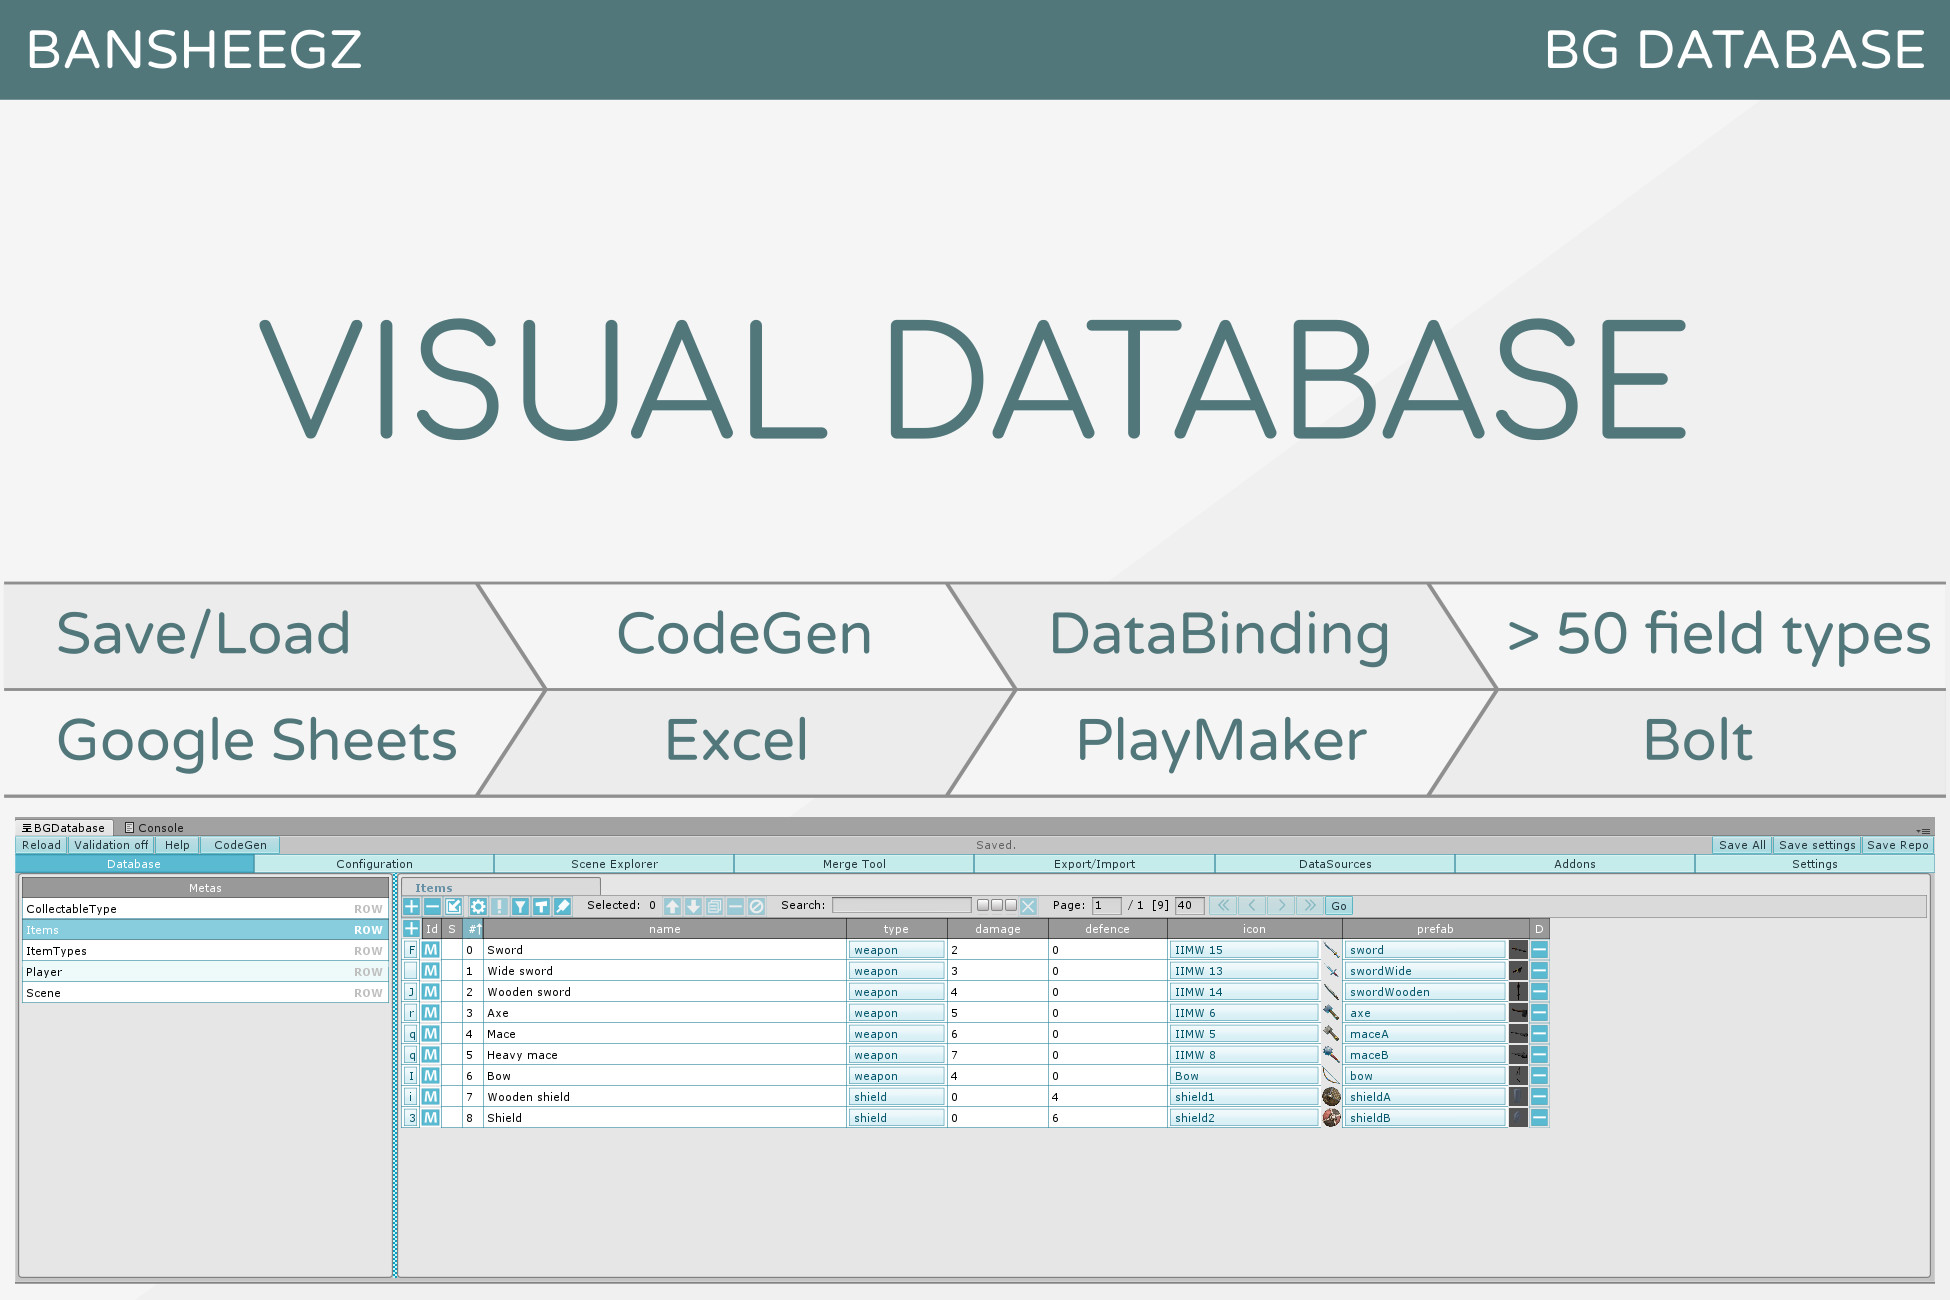Screen dimensions: 1950x1300
Task: Open the table settings gear icon
Action: coord(480,906)
